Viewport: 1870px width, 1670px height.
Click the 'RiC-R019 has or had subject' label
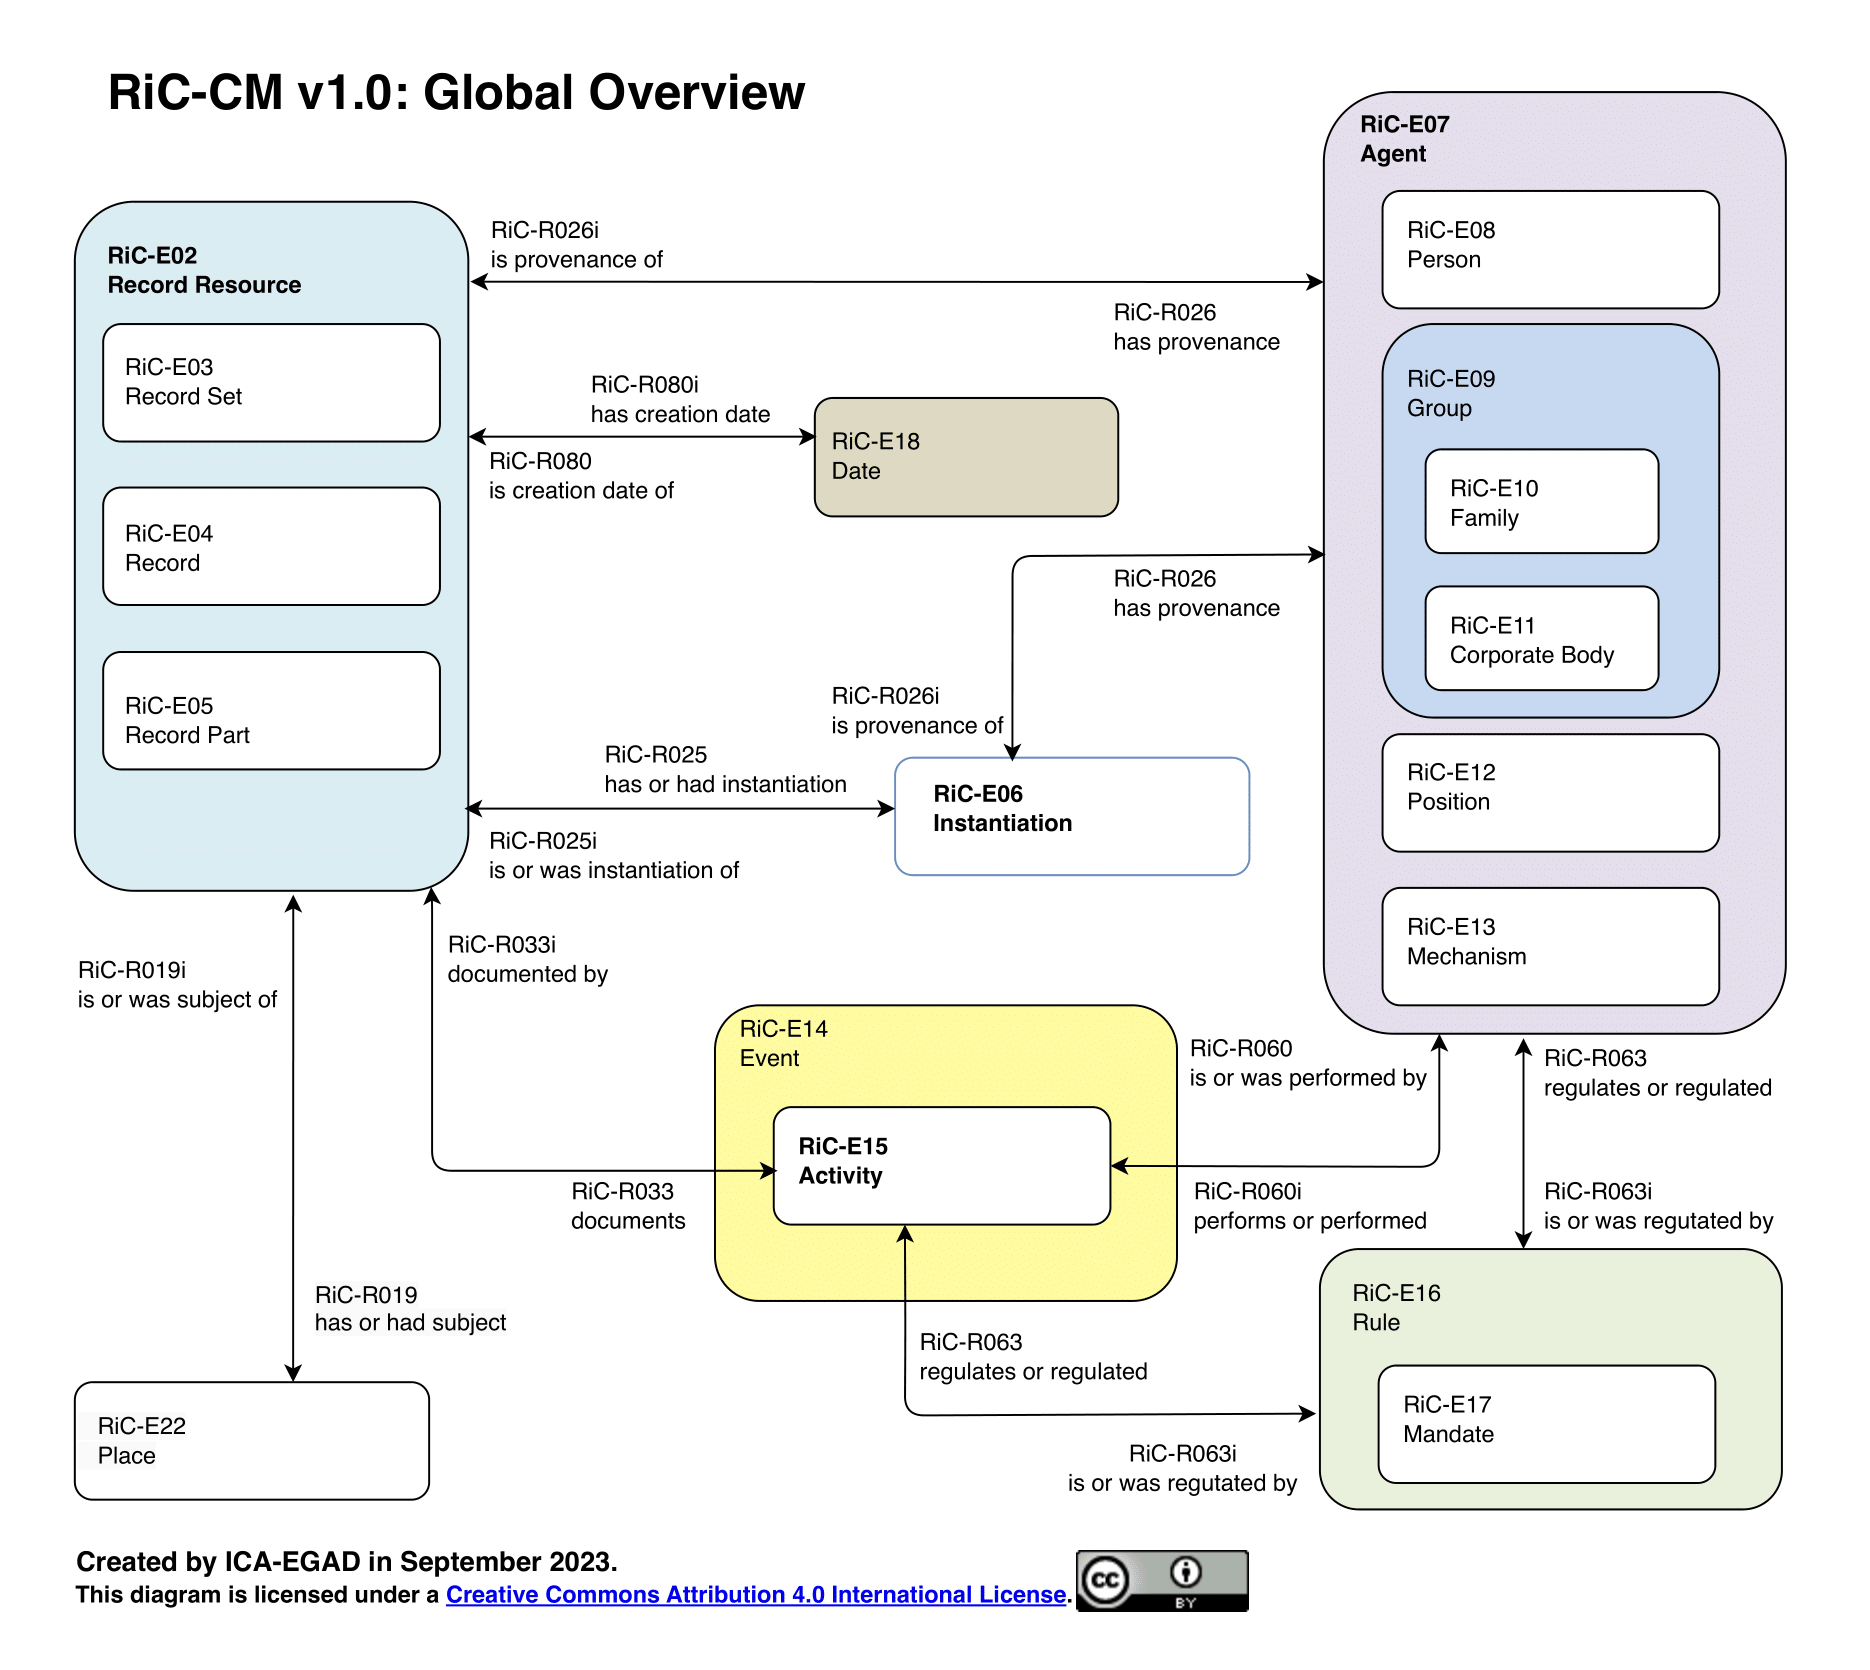pos(410,1308)
